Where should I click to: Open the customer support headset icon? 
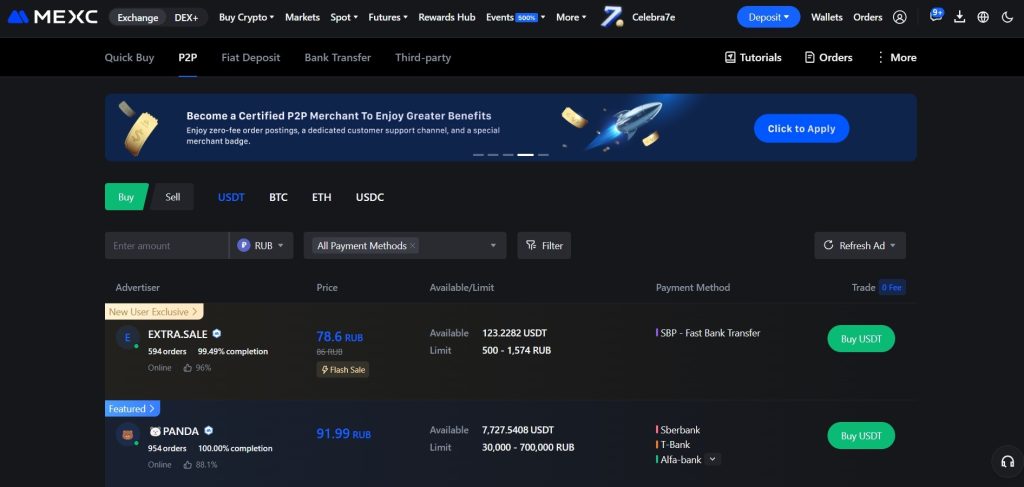tap(1008, 462)
